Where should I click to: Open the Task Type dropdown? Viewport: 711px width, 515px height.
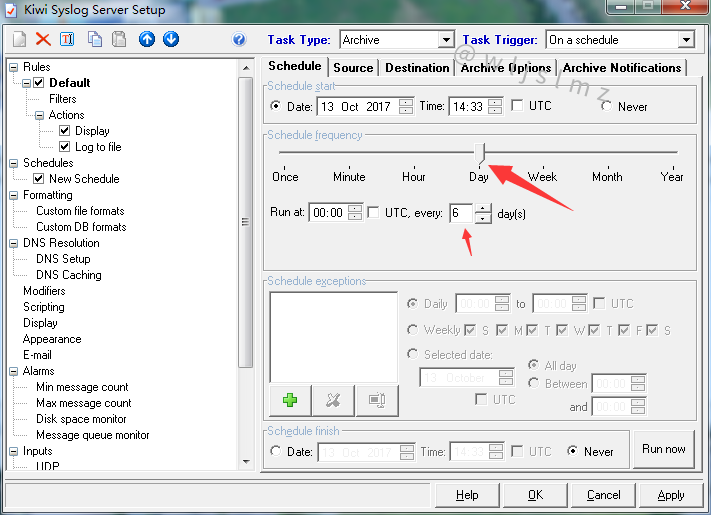(x=446, y=40)
